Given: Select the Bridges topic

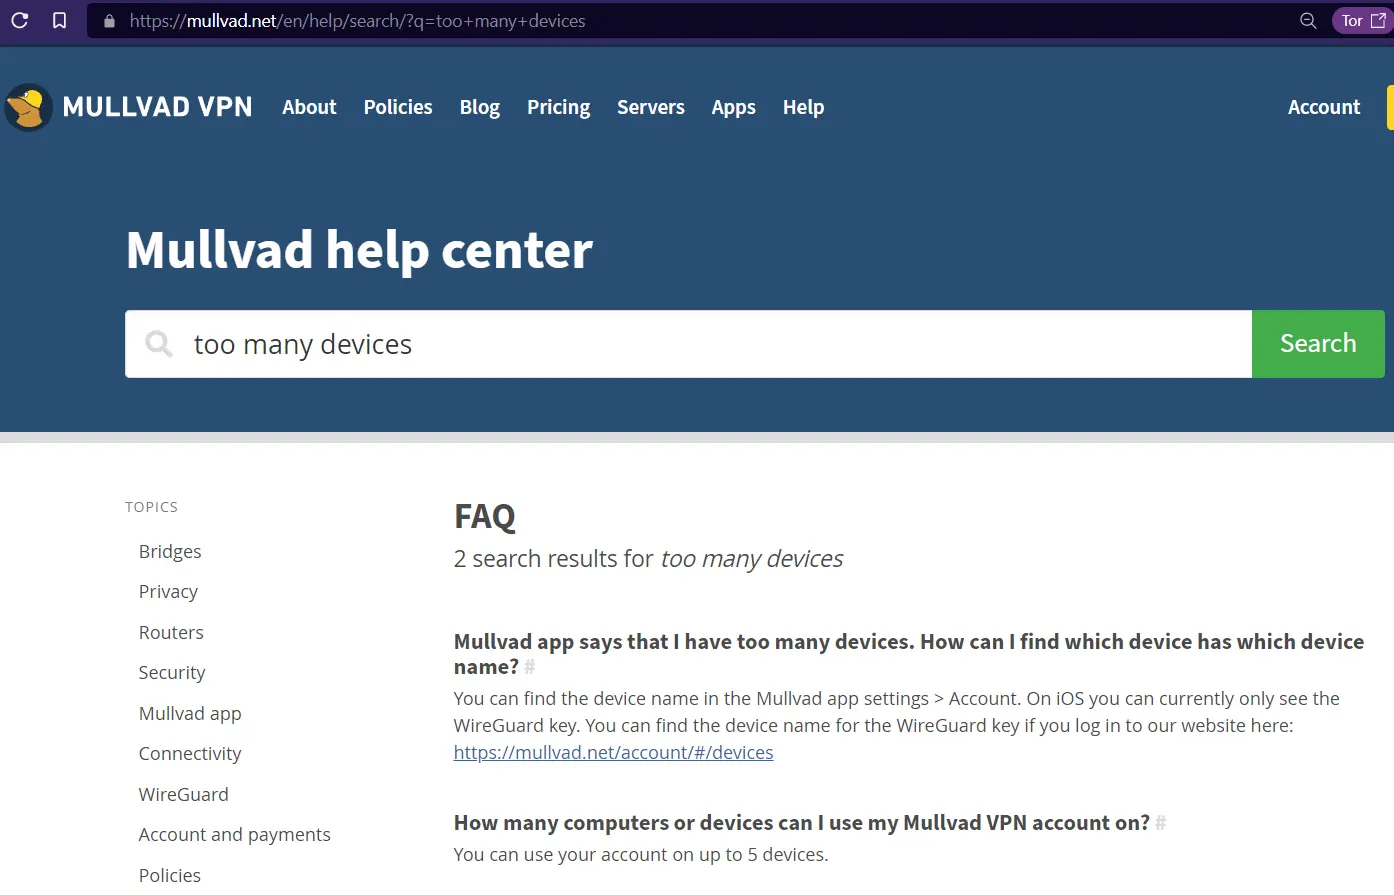Looking at the screenshot, I should (170, 552).
